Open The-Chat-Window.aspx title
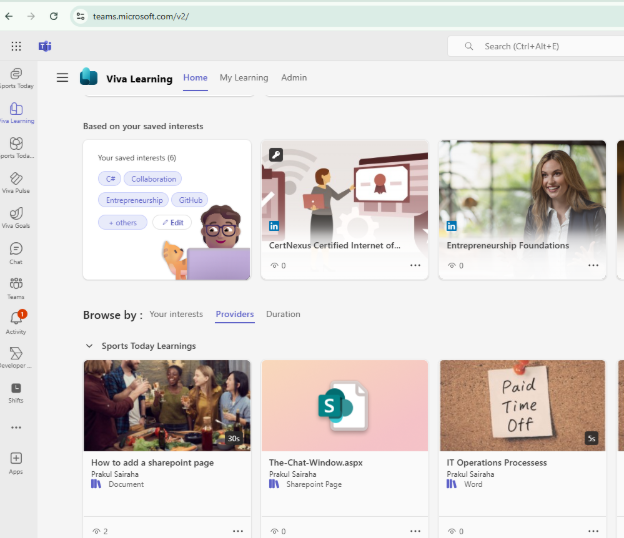Screen dimensions: 624x538 [316, 463]
